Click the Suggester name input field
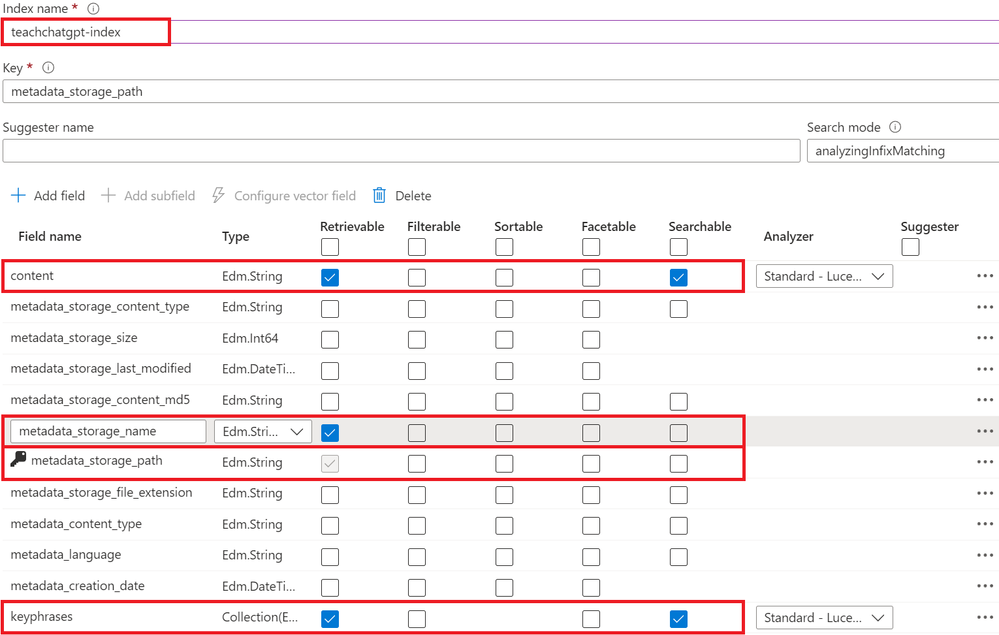Viewport: 999px width, 635px height. pos(400,151)
